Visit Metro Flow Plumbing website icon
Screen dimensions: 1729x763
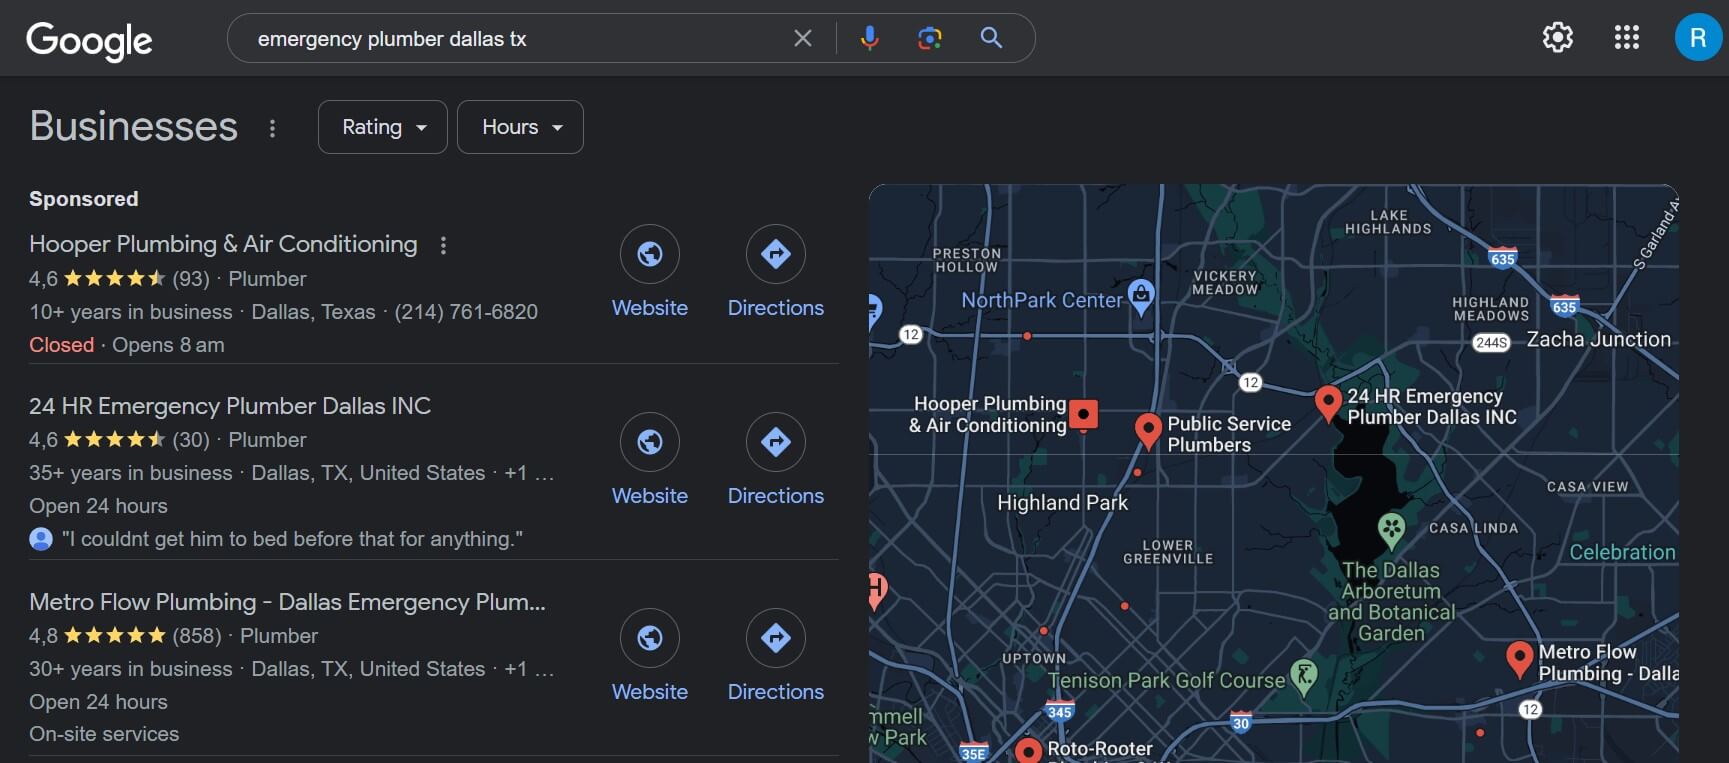[x=650, y=638]
